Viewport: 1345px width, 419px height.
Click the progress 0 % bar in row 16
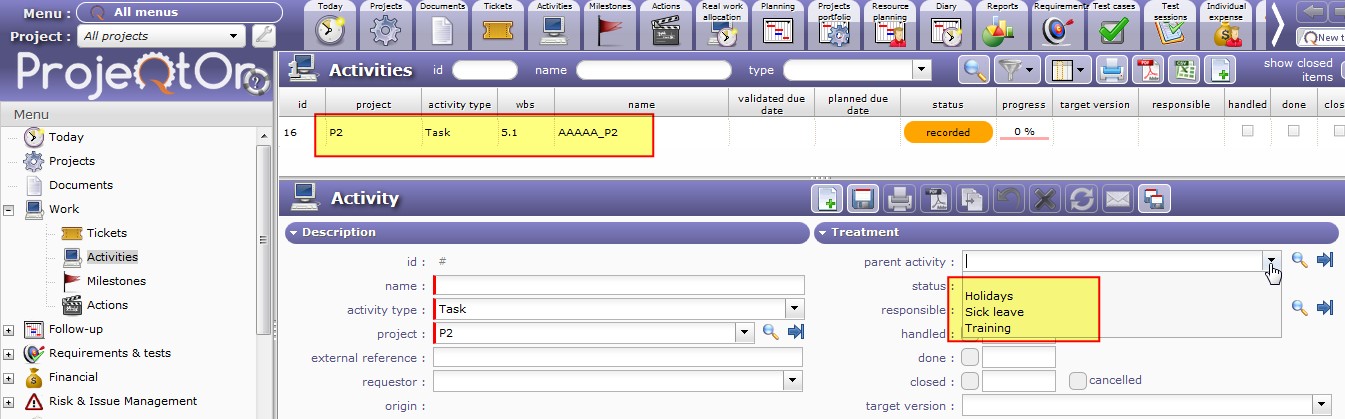coord(1023,132)
